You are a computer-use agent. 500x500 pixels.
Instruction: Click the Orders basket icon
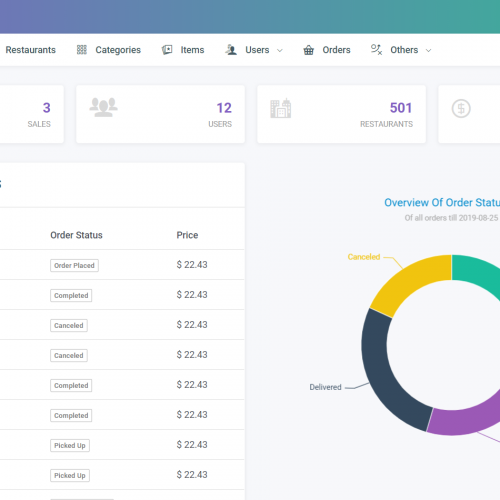point(309,50)
